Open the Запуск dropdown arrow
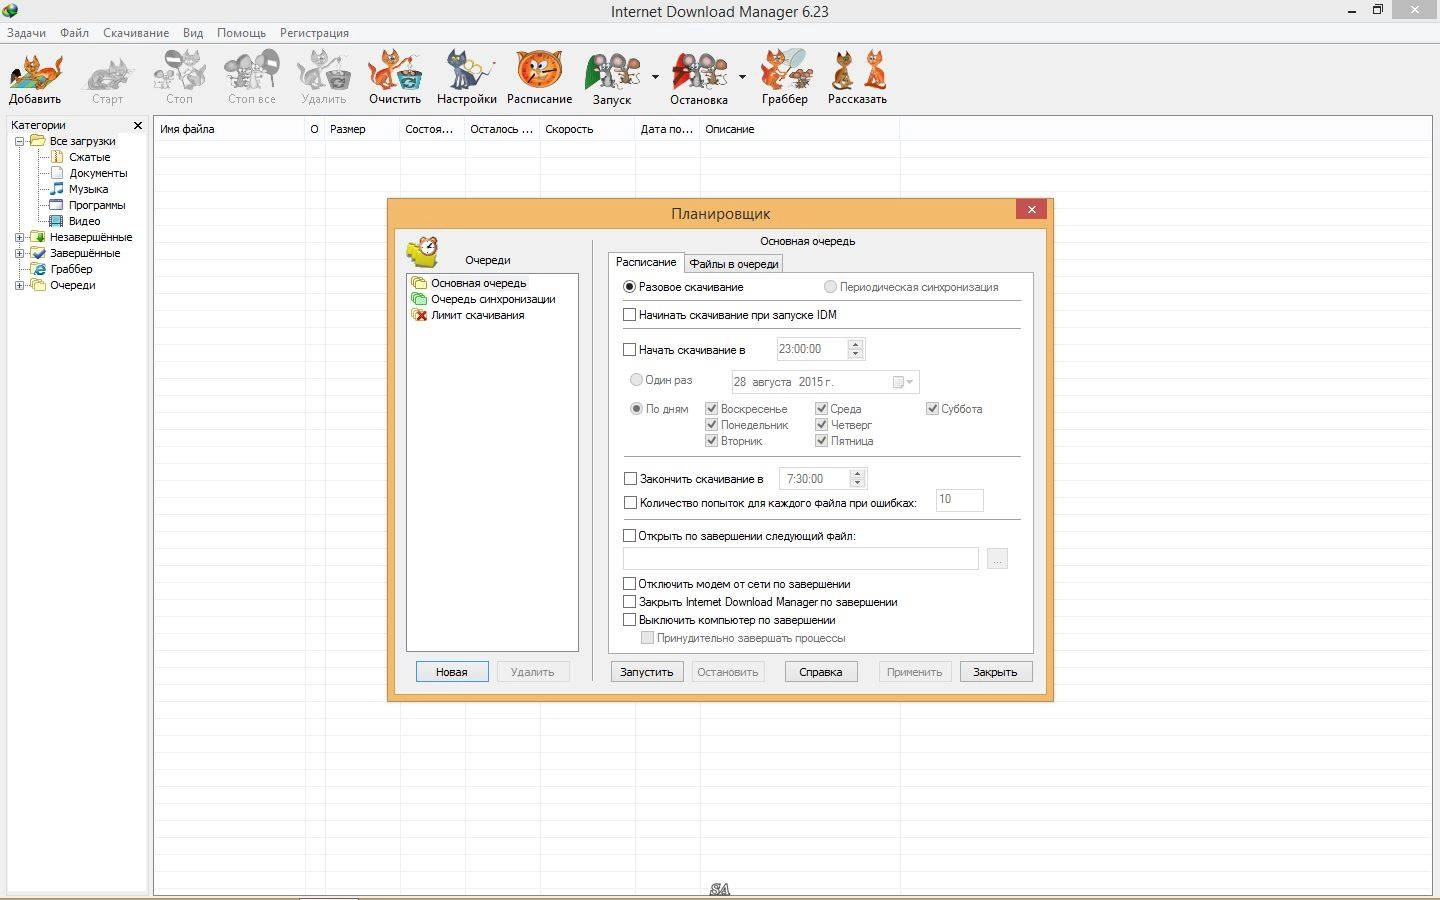This screenshot has height=900, width=1440. pyautogui.click(x=655, y=77)
